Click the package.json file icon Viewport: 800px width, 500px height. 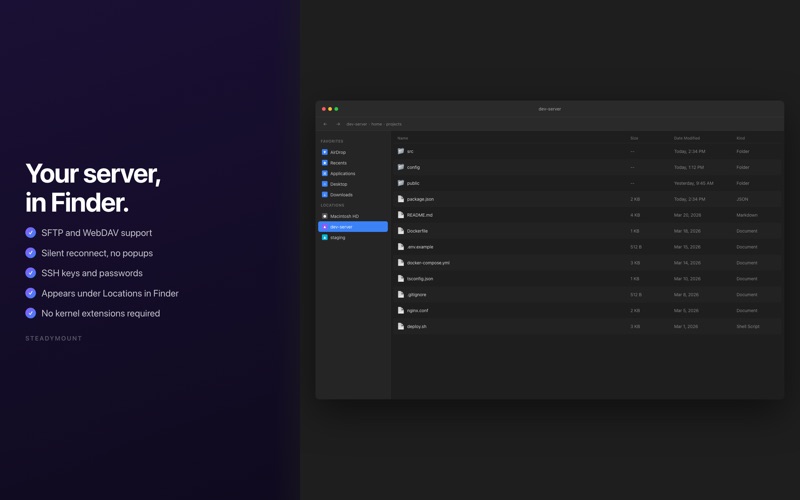(401, 199)
